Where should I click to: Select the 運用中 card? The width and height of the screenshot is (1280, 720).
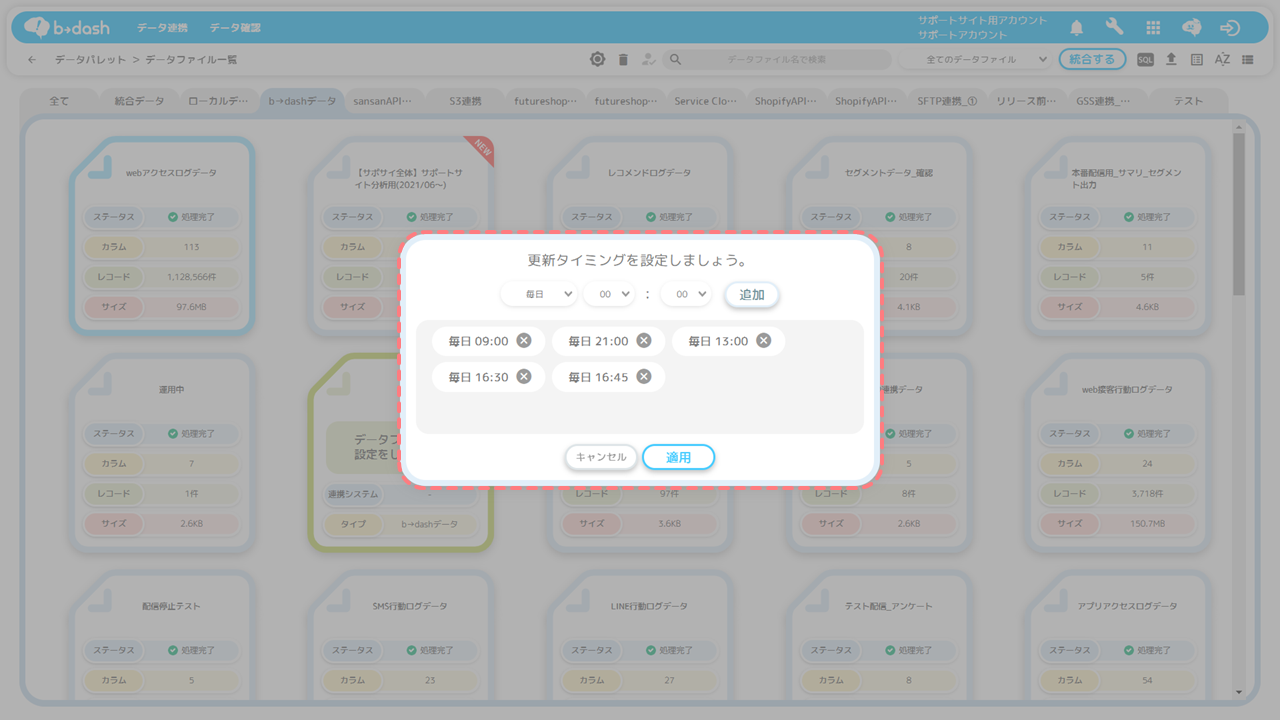point(162,451)
